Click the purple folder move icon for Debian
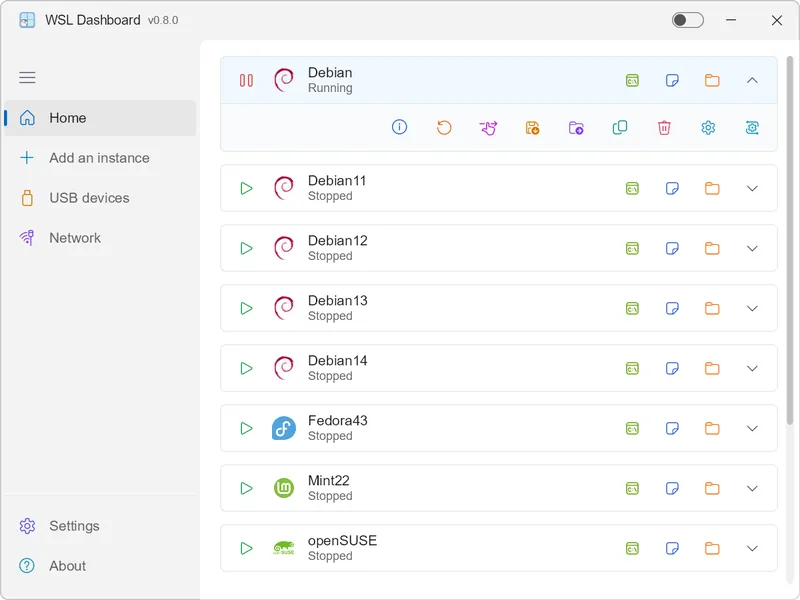Viewport: 800px width, 600px height. coord(576,128)
